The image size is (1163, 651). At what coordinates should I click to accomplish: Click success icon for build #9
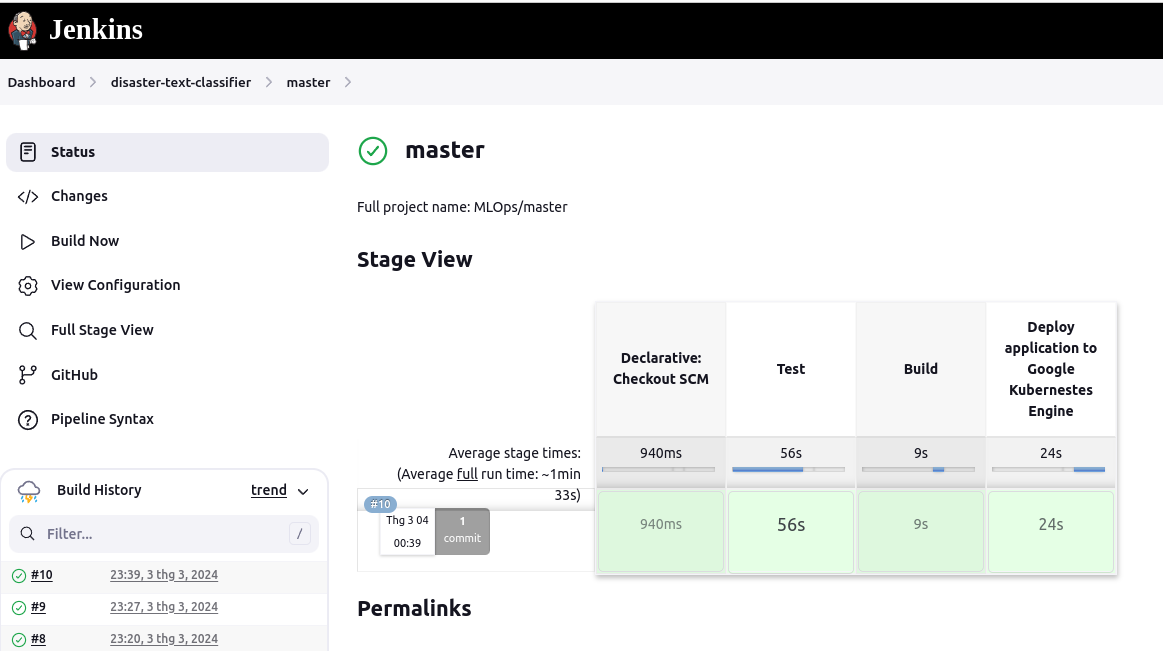[x=19, y=607]
